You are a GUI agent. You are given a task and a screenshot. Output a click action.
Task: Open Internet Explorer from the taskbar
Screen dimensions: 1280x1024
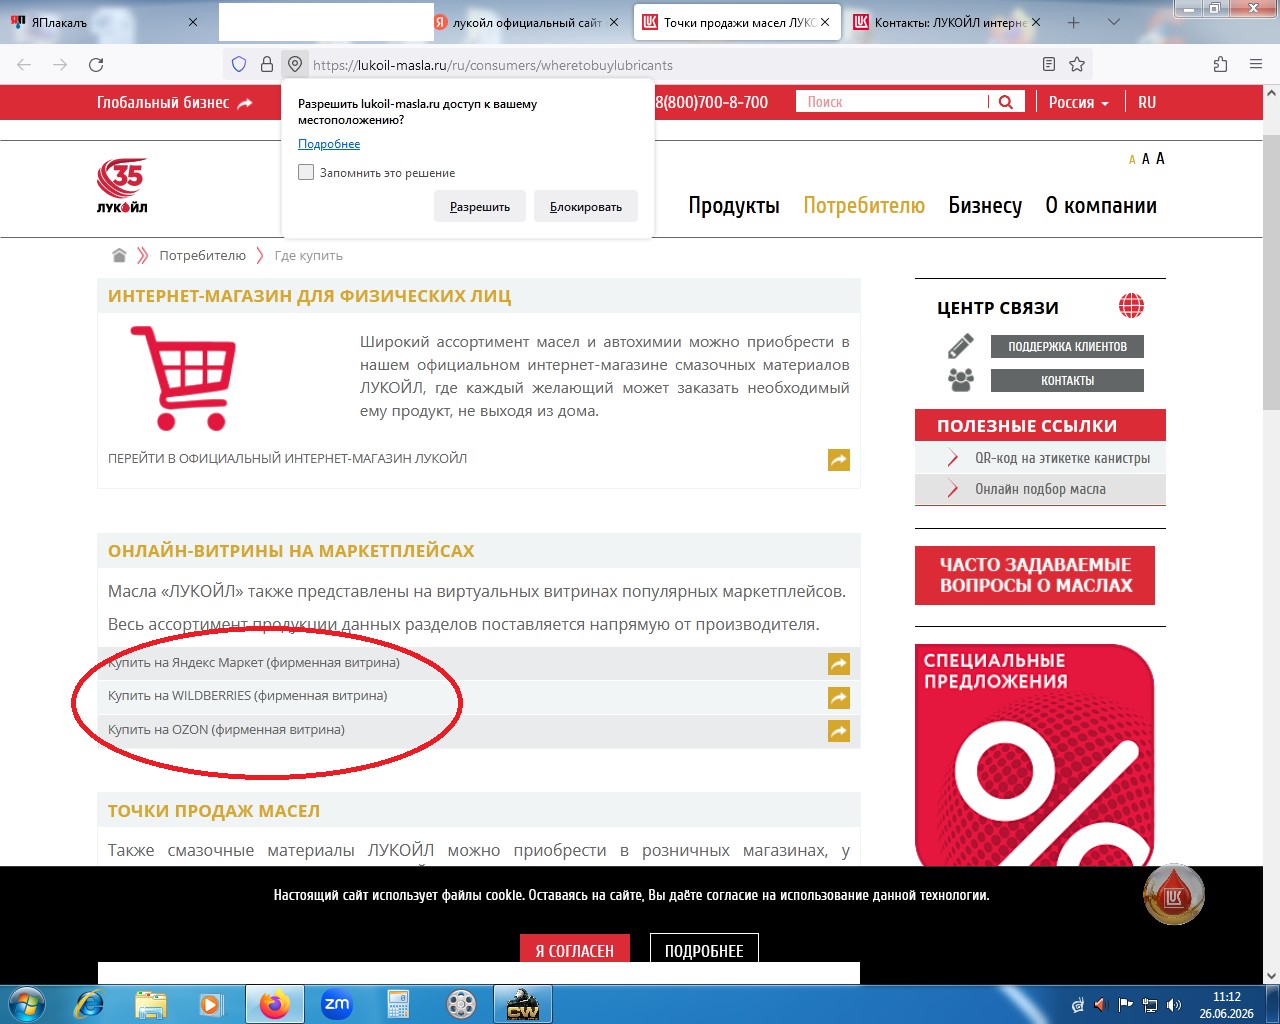click(x=88, y=1004)
